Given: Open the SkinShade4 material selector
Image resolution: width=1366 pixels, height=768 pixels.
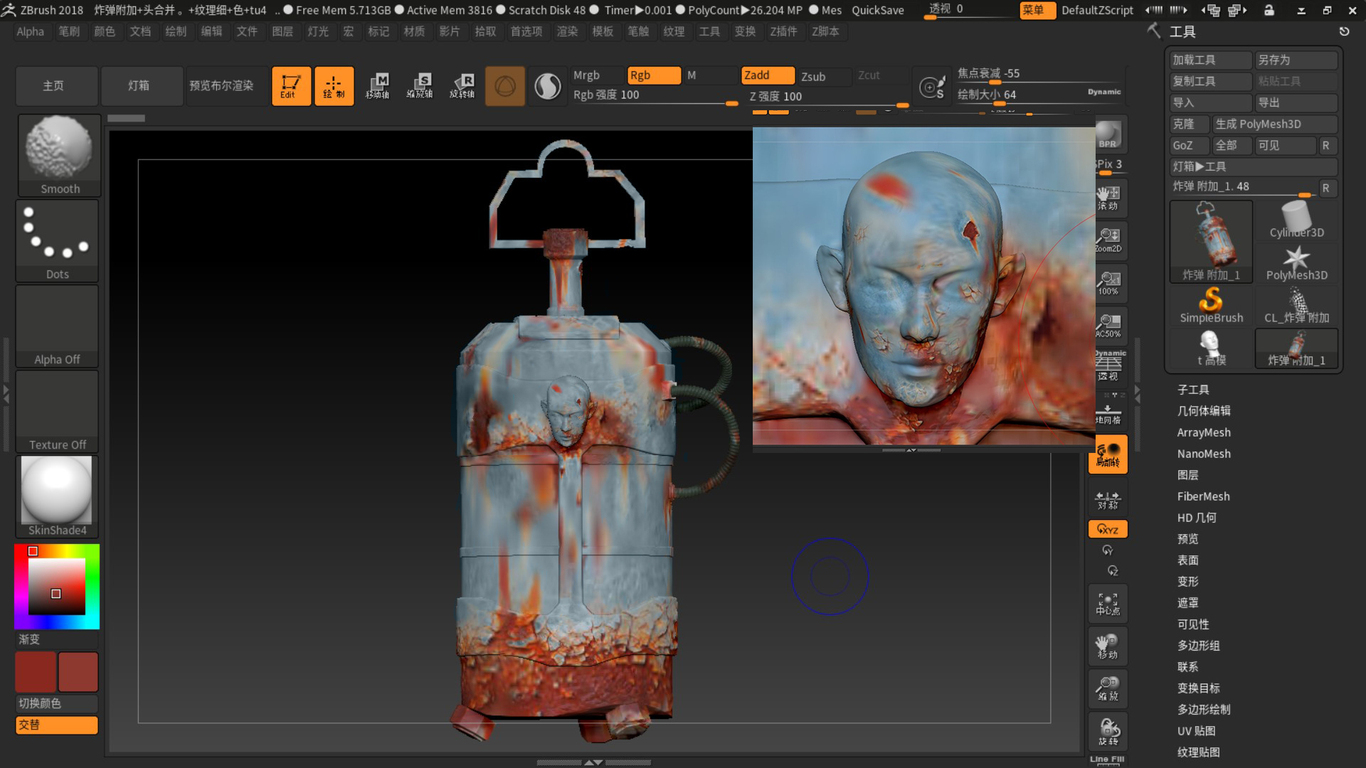Looking at the screenshot, I should click(58, 497).
